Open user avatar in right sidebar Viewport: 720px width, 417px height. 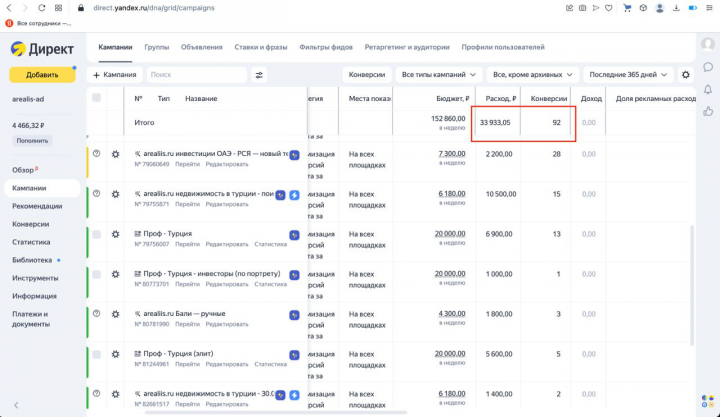pos(708,45)
